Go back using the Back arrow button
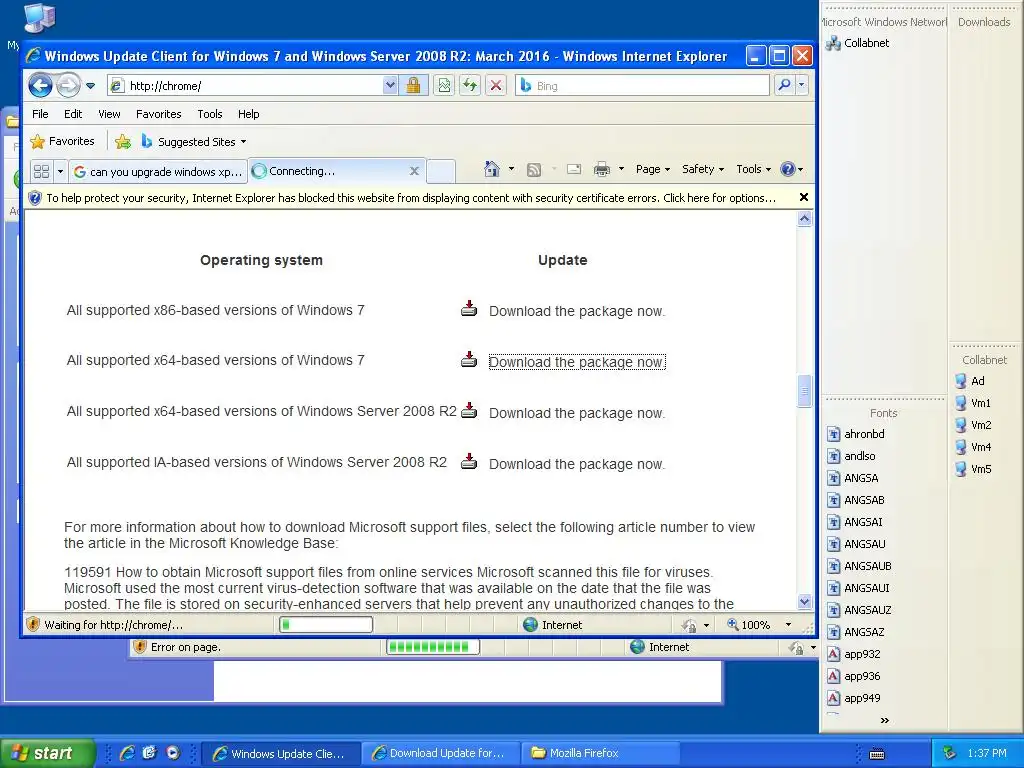Screen dimensions: 1024x768 tap(40, 85)
